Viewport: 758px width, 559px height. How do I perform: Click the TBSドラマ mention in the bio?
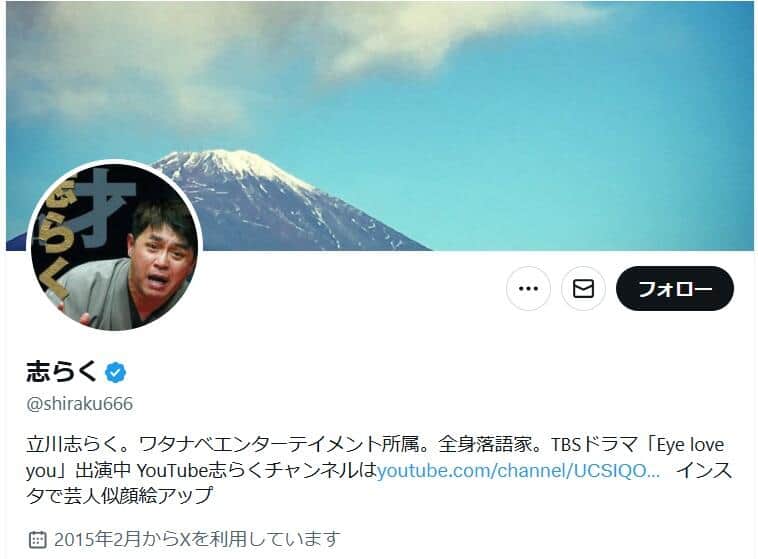click(594, 444)
